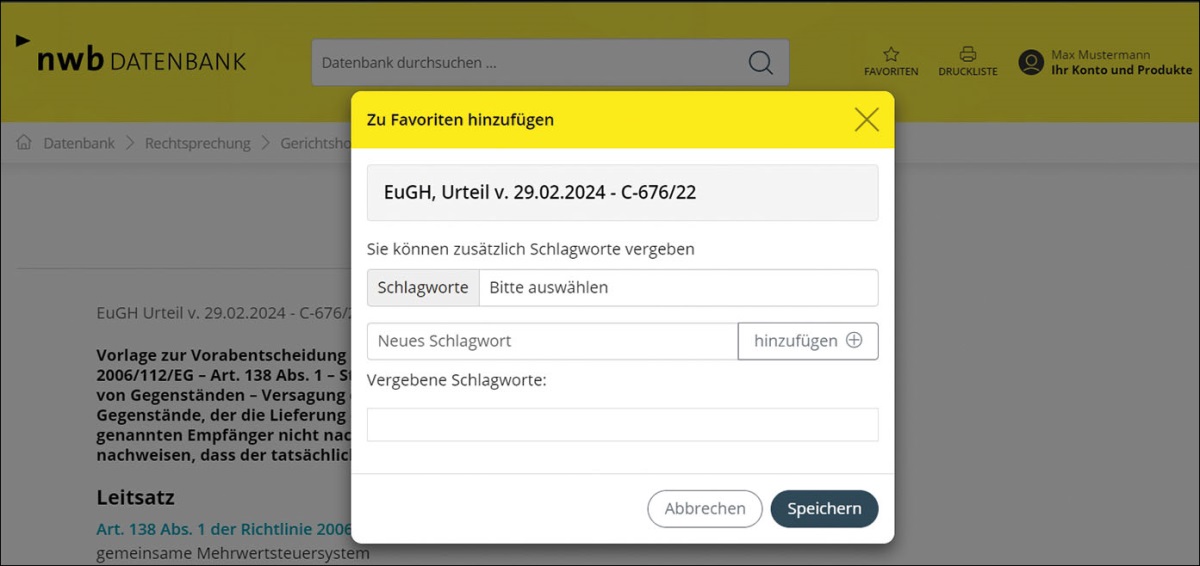Open Favoriten via the star icon
Screen dimensions: 1200x566
point(891,55)
